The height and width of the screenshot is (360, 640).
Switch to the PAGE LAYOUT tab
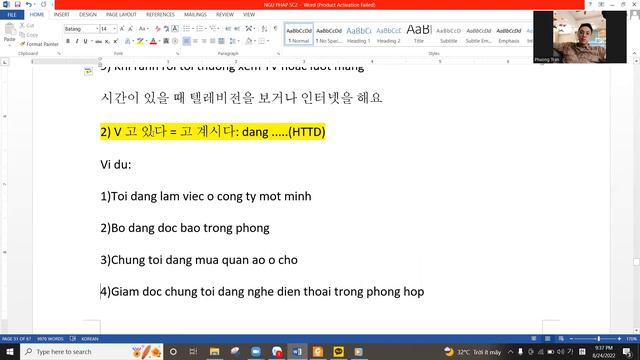point(121,15)
